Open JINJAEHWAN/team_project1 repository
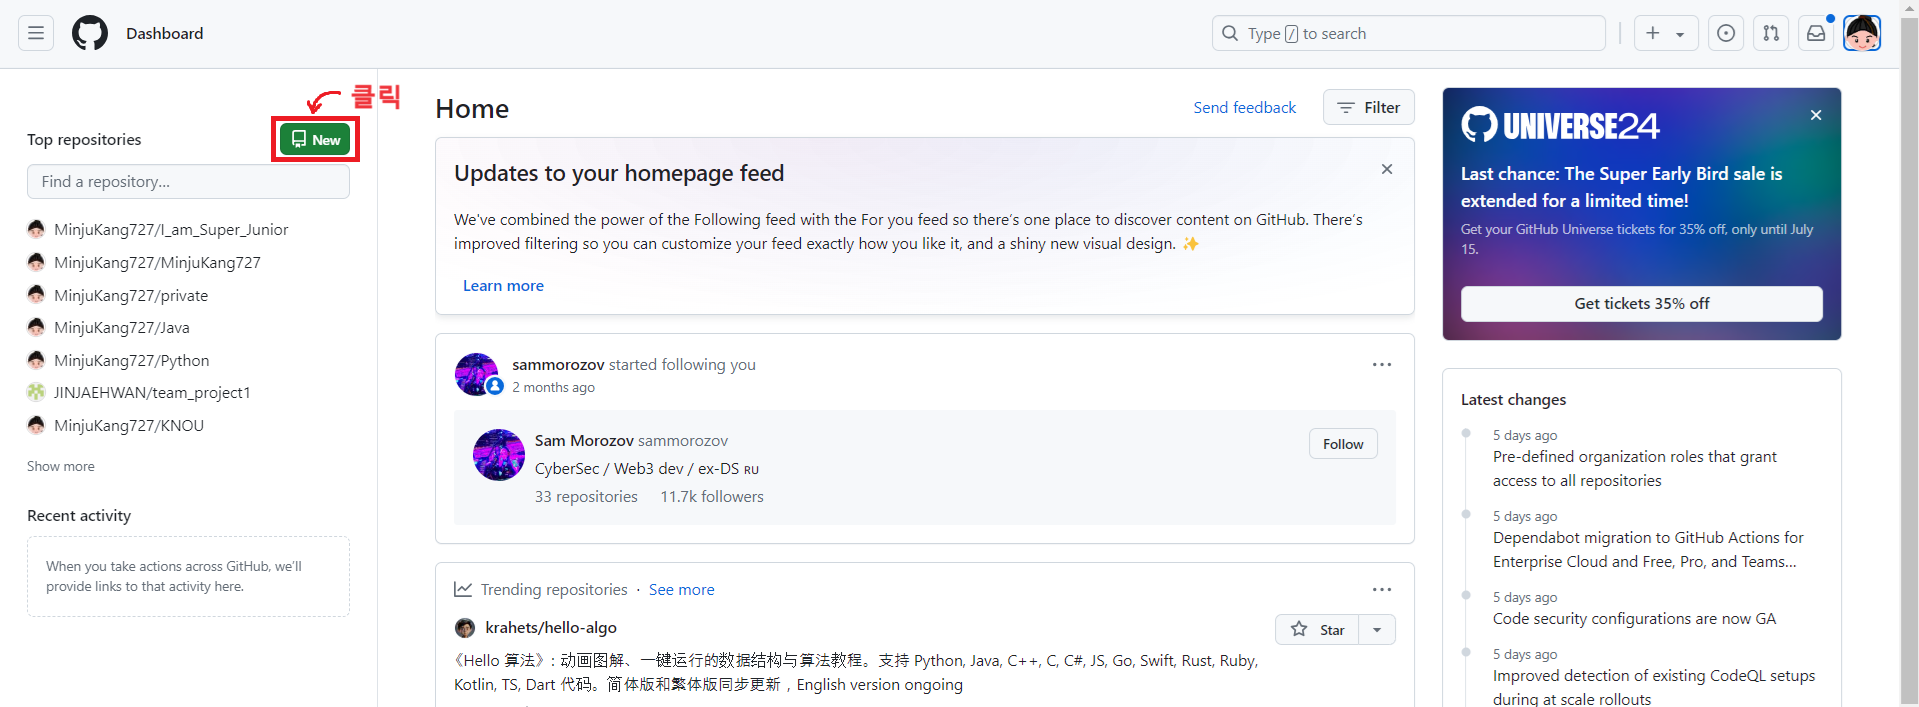 point(152,393)
